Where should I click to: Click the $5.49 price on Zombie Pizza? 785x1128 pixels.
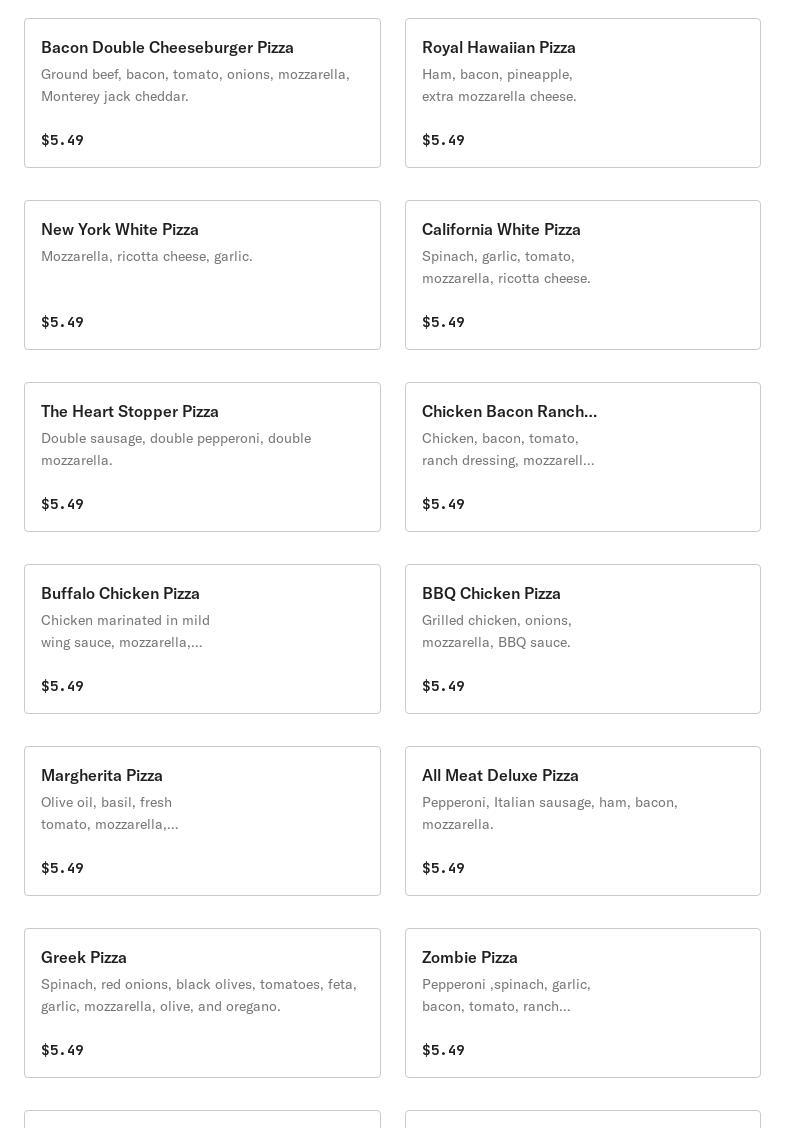[x=443, y=1050]
